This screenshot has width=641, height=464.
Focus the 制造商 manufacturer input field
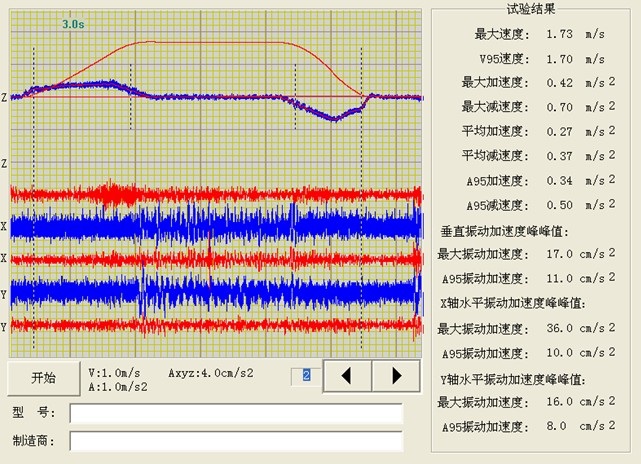[236, 441]
